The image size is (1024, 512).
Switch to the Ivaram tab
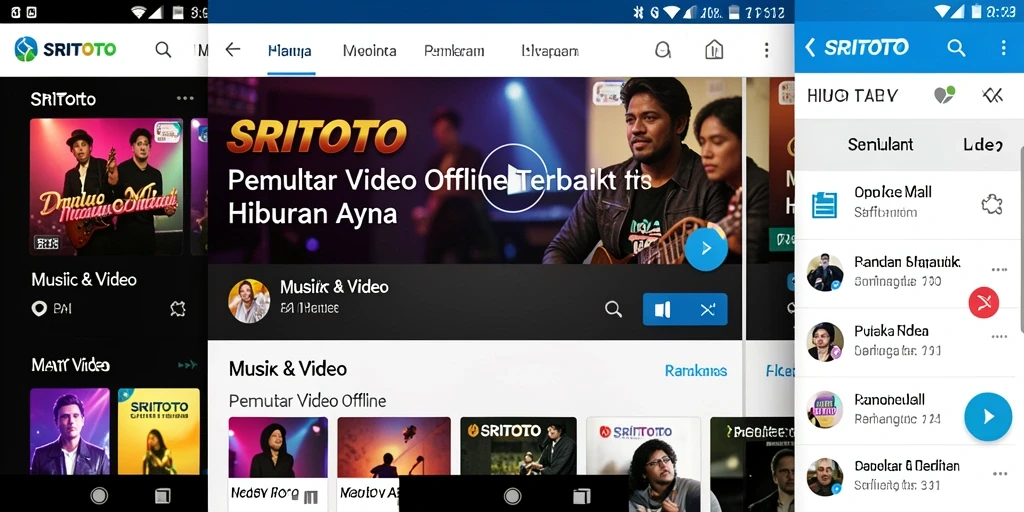pos(550,51)
